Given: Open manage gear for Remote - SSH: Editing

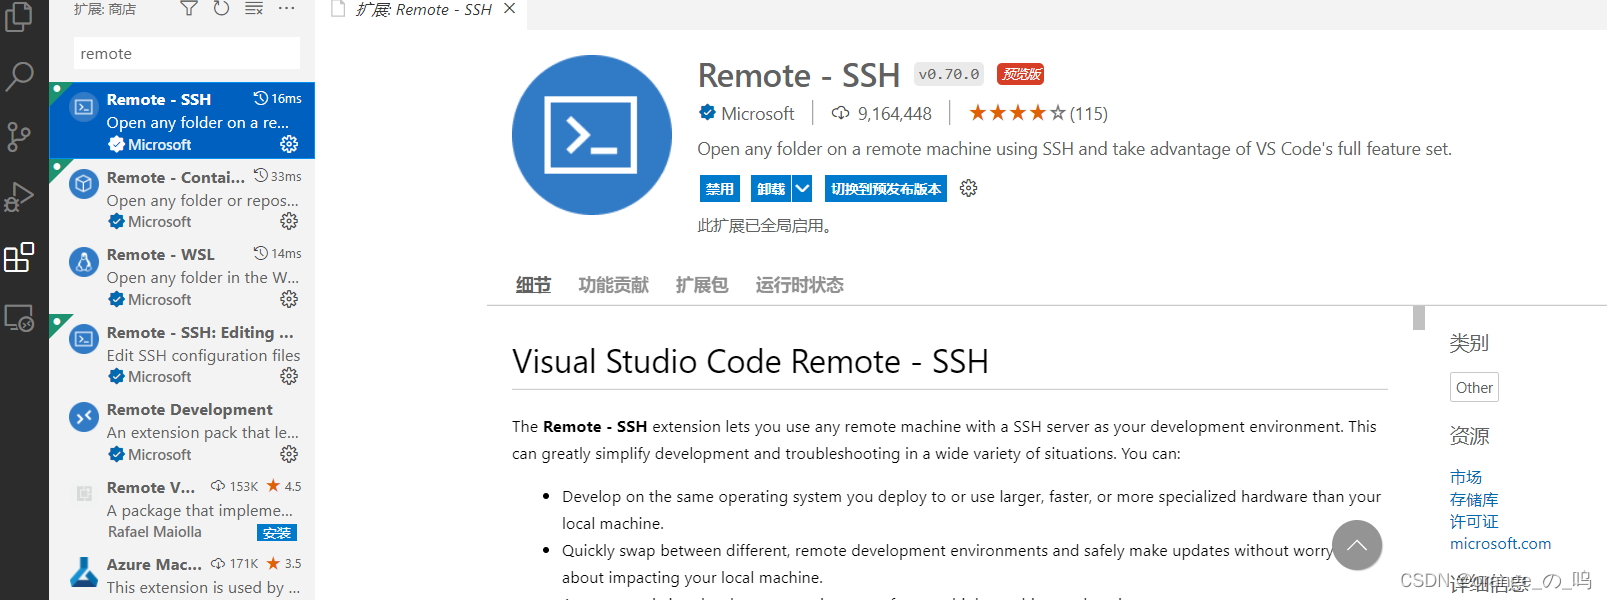Looking at the screenshot, I should pyautogui.click(x=289, y=376).
